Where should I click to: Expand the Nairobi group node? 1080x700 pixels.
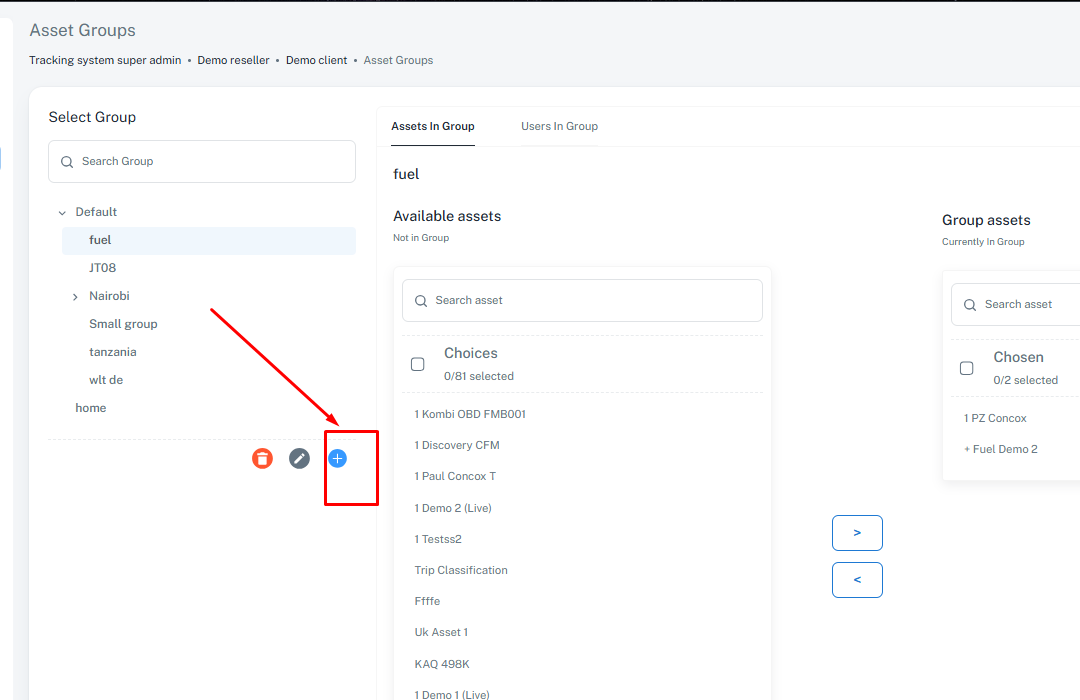click(x=75, y=297)
